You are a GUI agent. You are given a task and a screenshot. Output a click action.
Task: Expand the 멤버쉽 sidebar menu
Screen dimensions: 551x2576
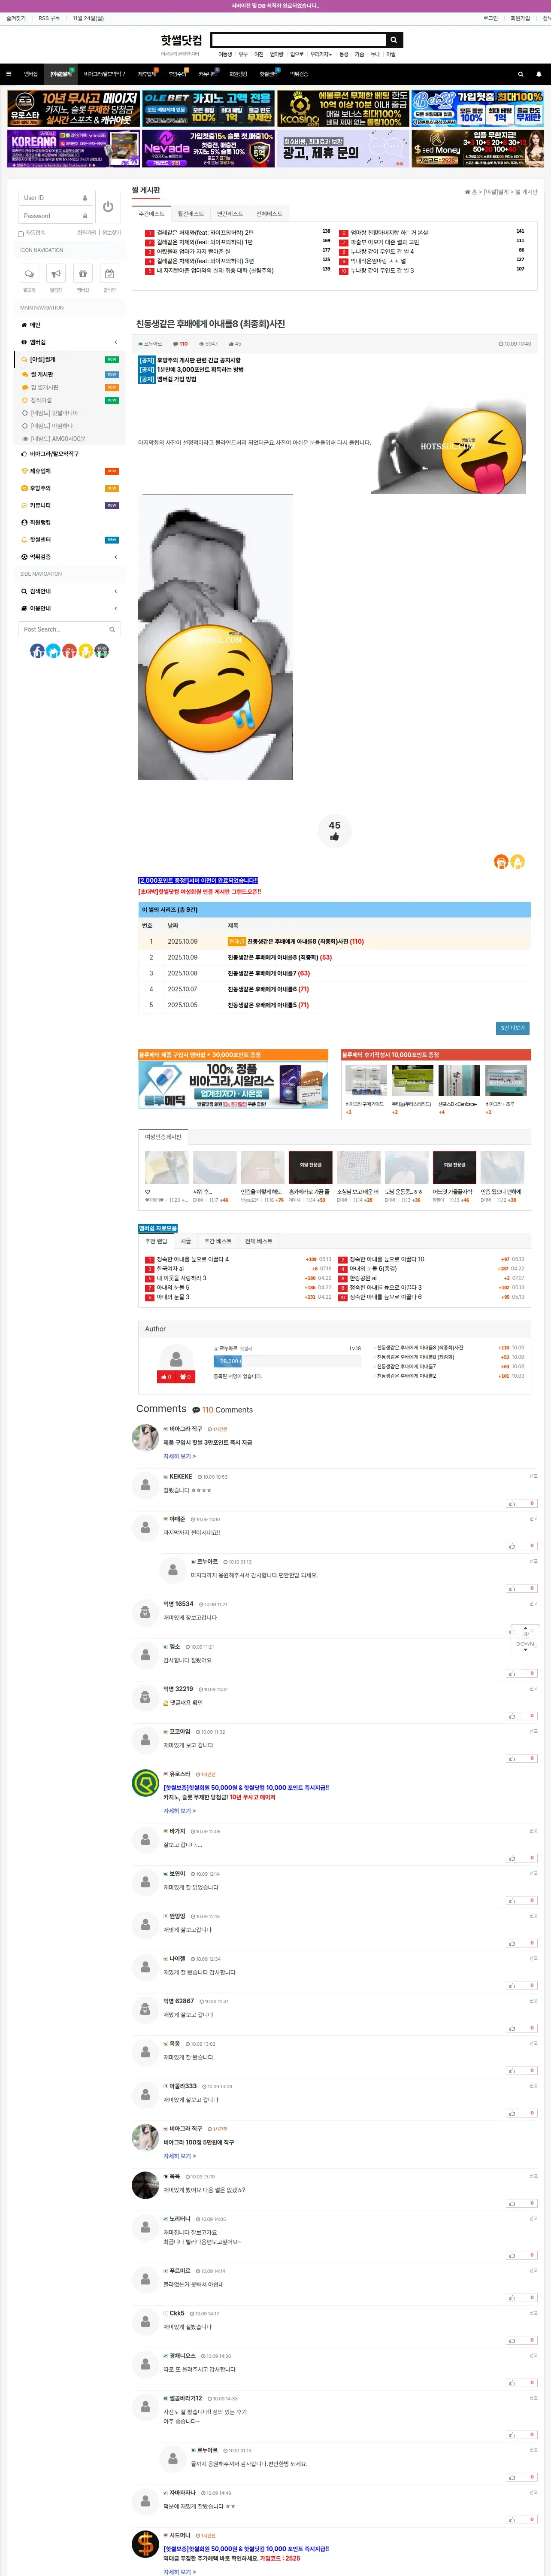[x=70, y=342]
